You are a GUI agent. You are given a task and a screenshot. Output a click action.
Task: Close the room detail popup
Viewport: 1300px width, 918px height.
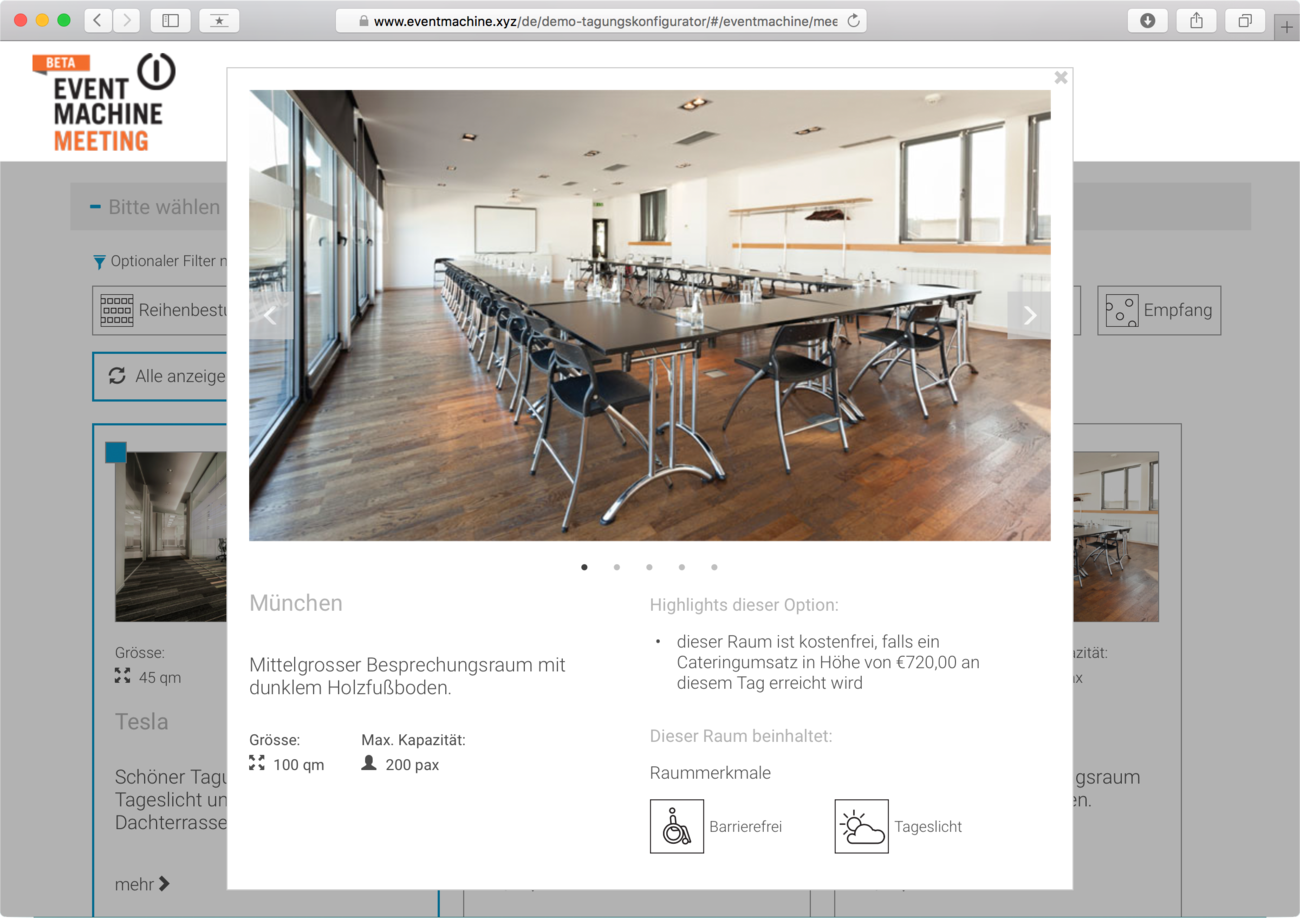[1061, 78]
